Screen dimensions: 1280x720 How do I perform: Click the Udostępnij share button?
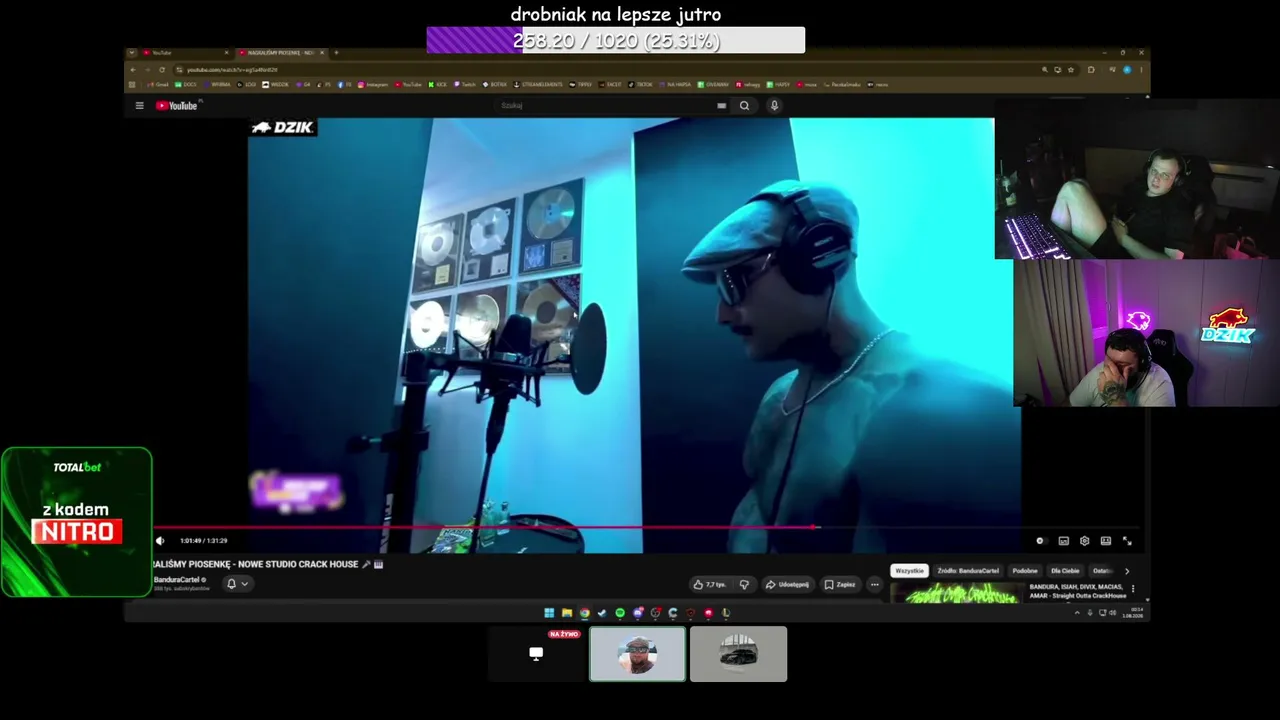(787, 584)
